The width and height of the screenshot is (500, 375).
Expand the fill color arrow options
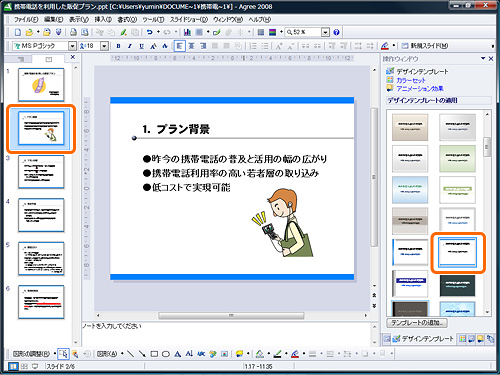tap(268, 354)
